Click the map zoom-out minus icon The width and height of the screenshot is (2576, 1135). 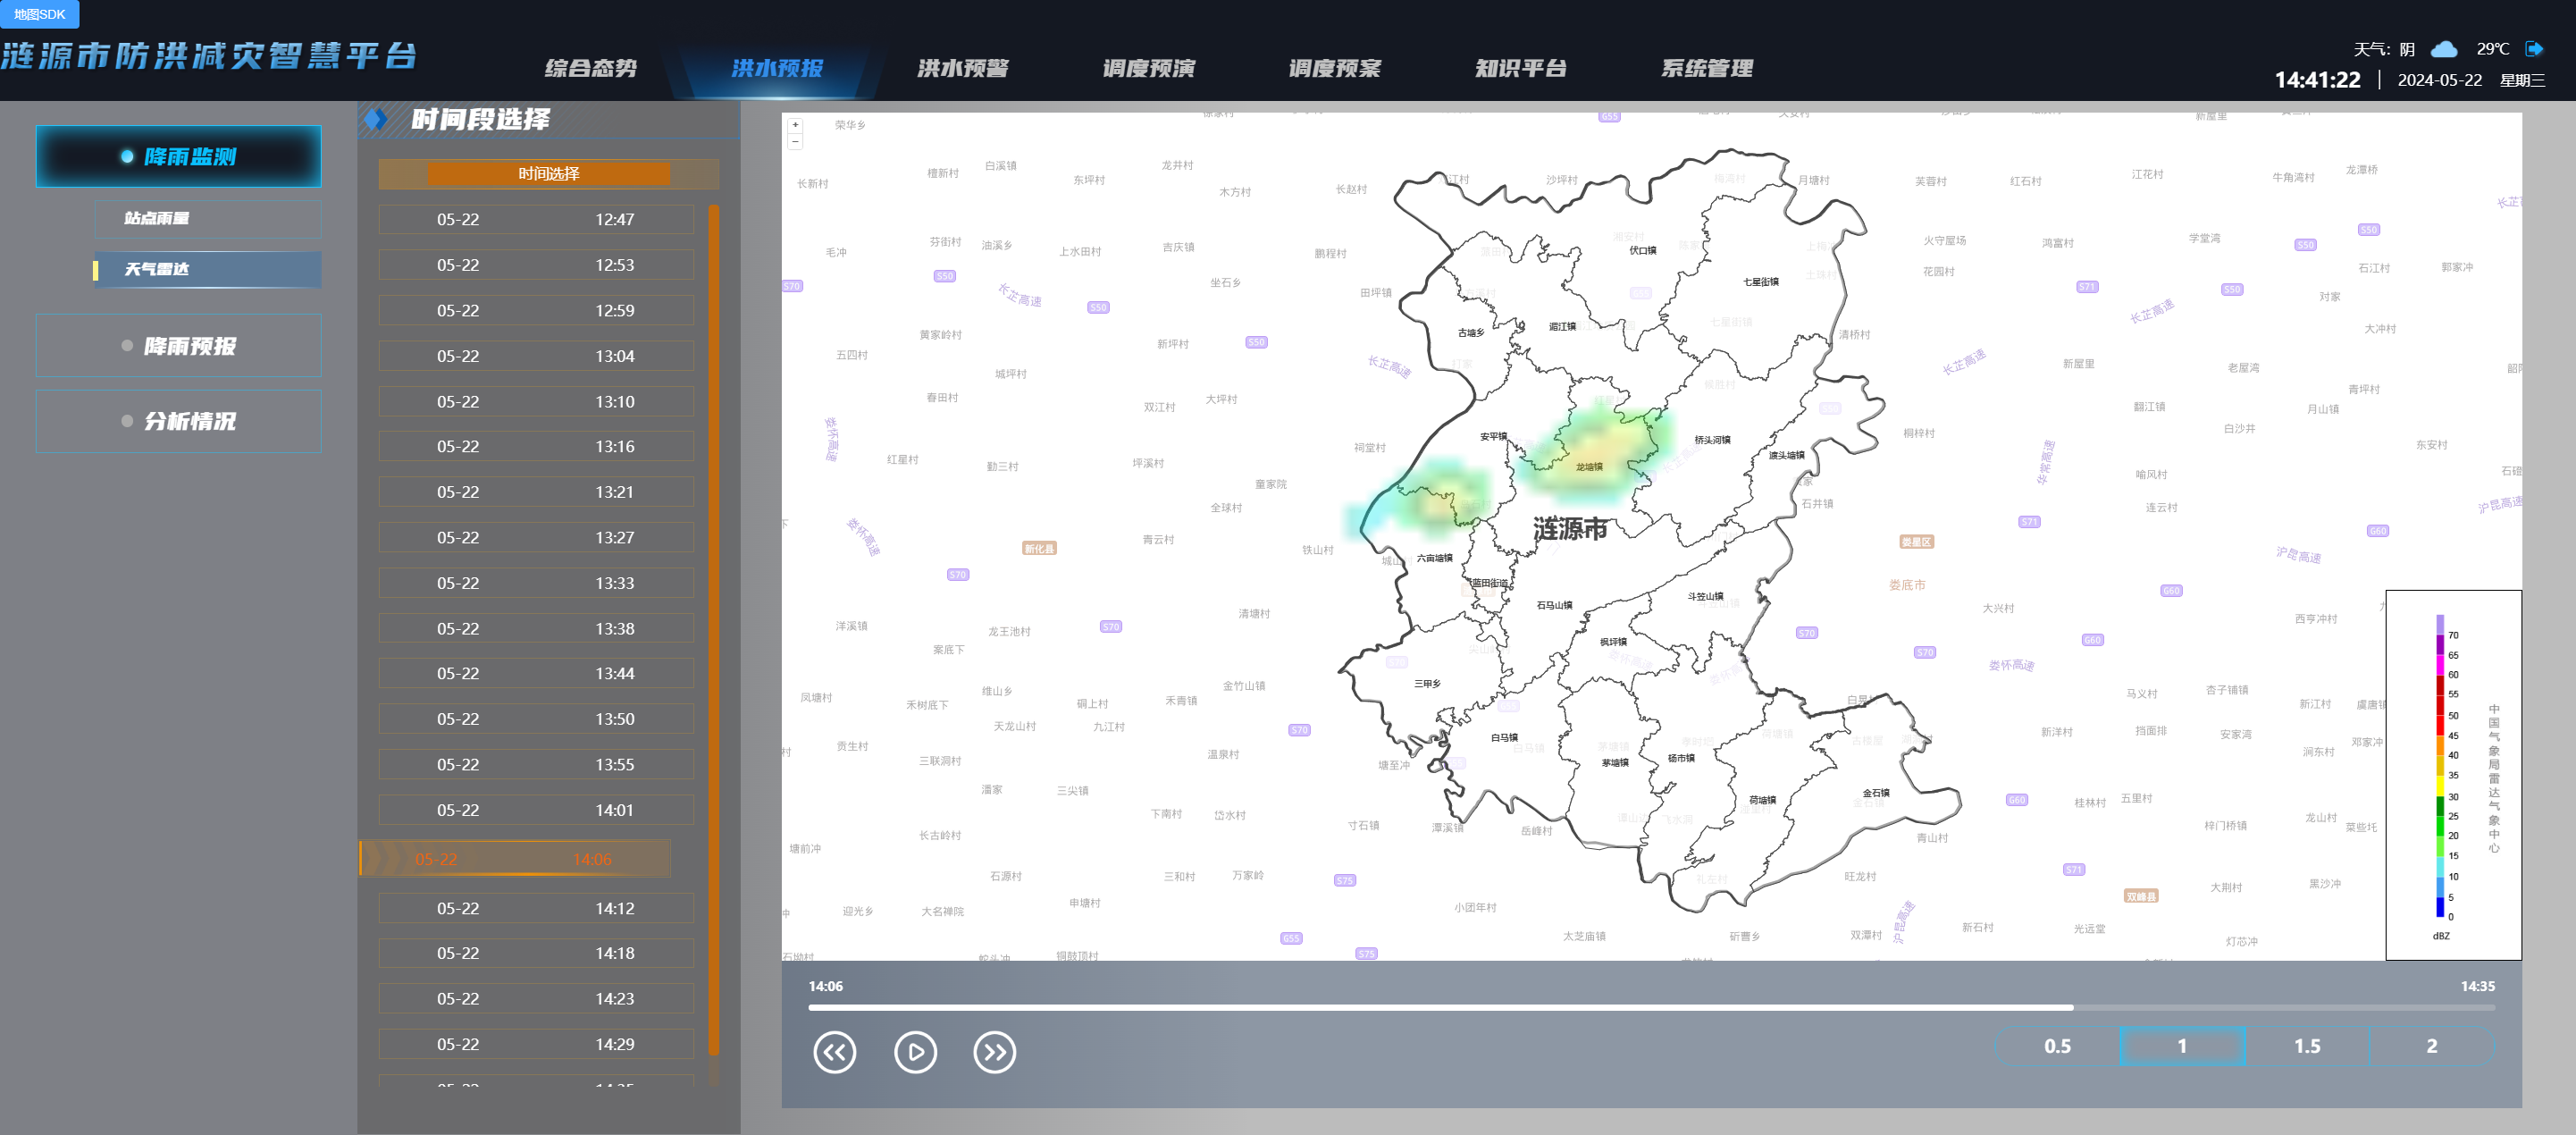coord(795,142)
